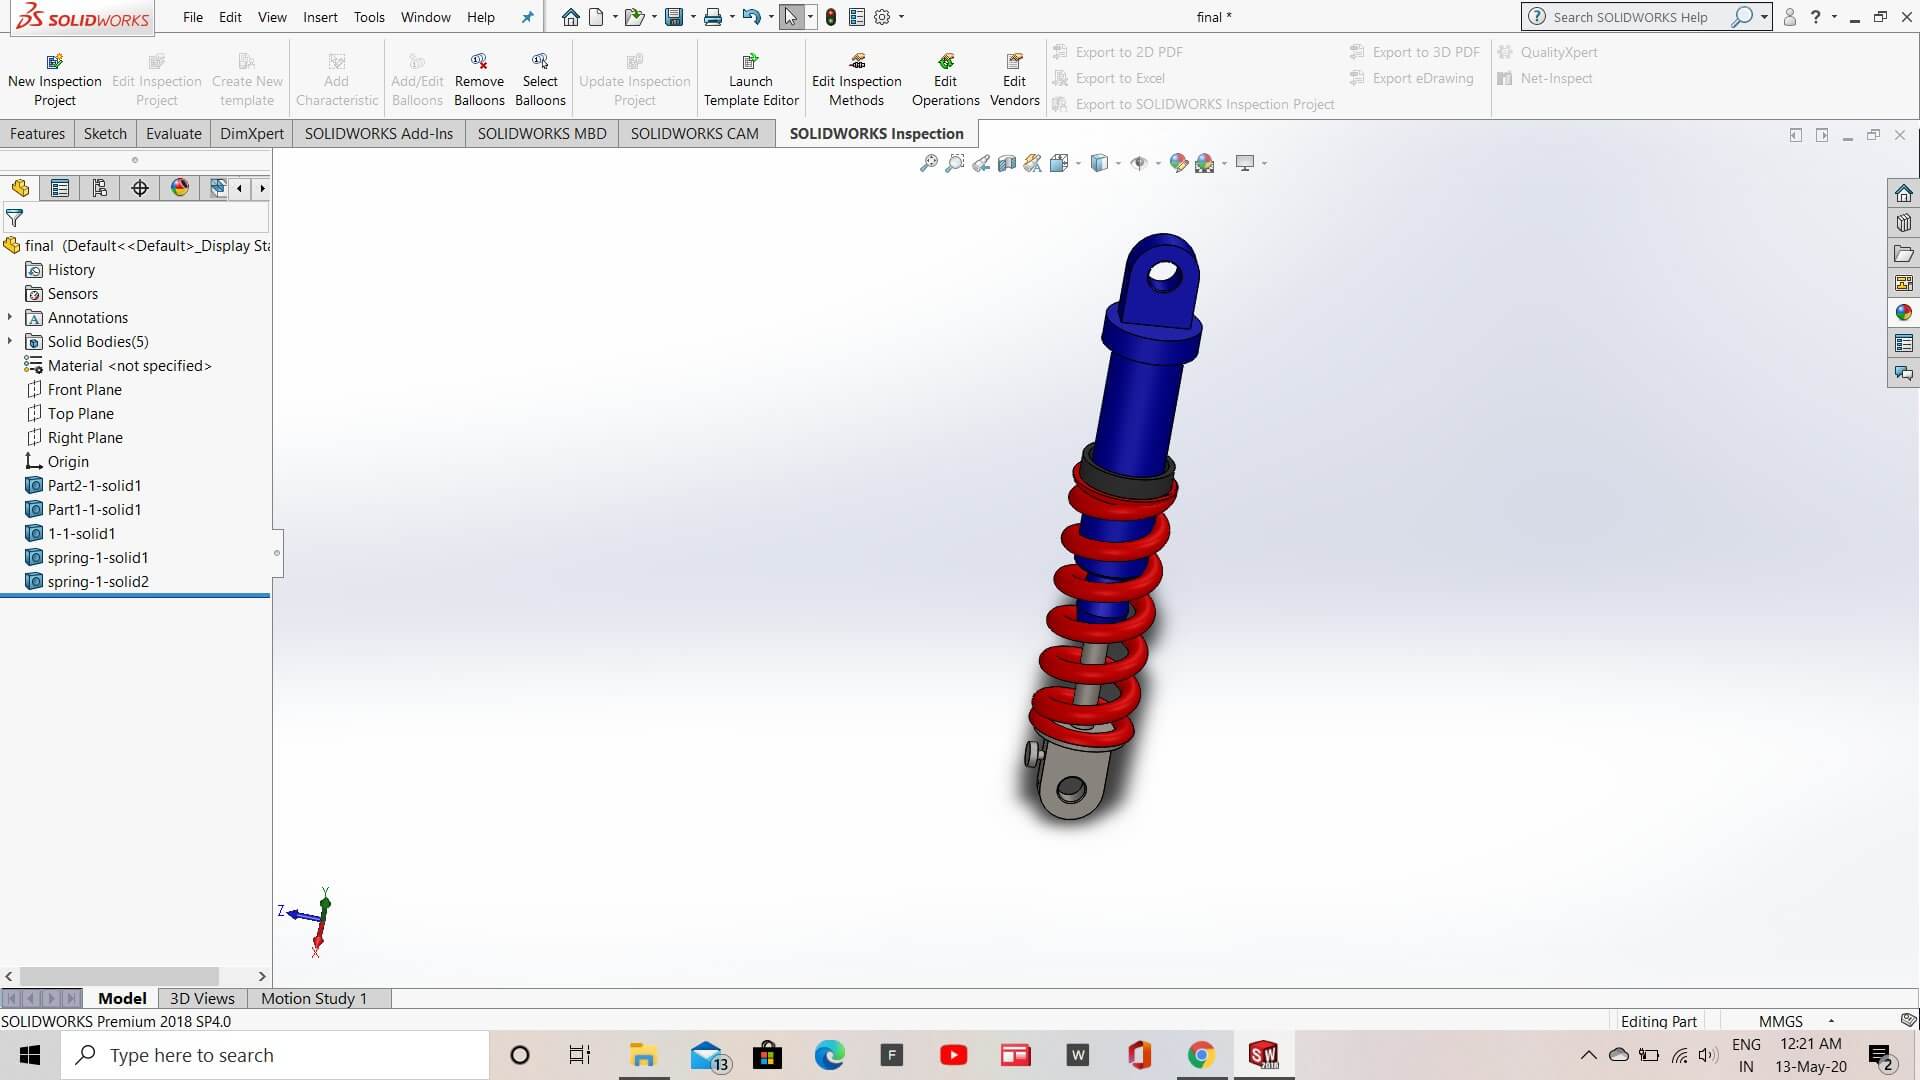The width and height of the screenshot is (1920, 1080).
Task: Open Google Chrome from the taskbar
Action: pyautogui.click(x=1201, y=1055)
